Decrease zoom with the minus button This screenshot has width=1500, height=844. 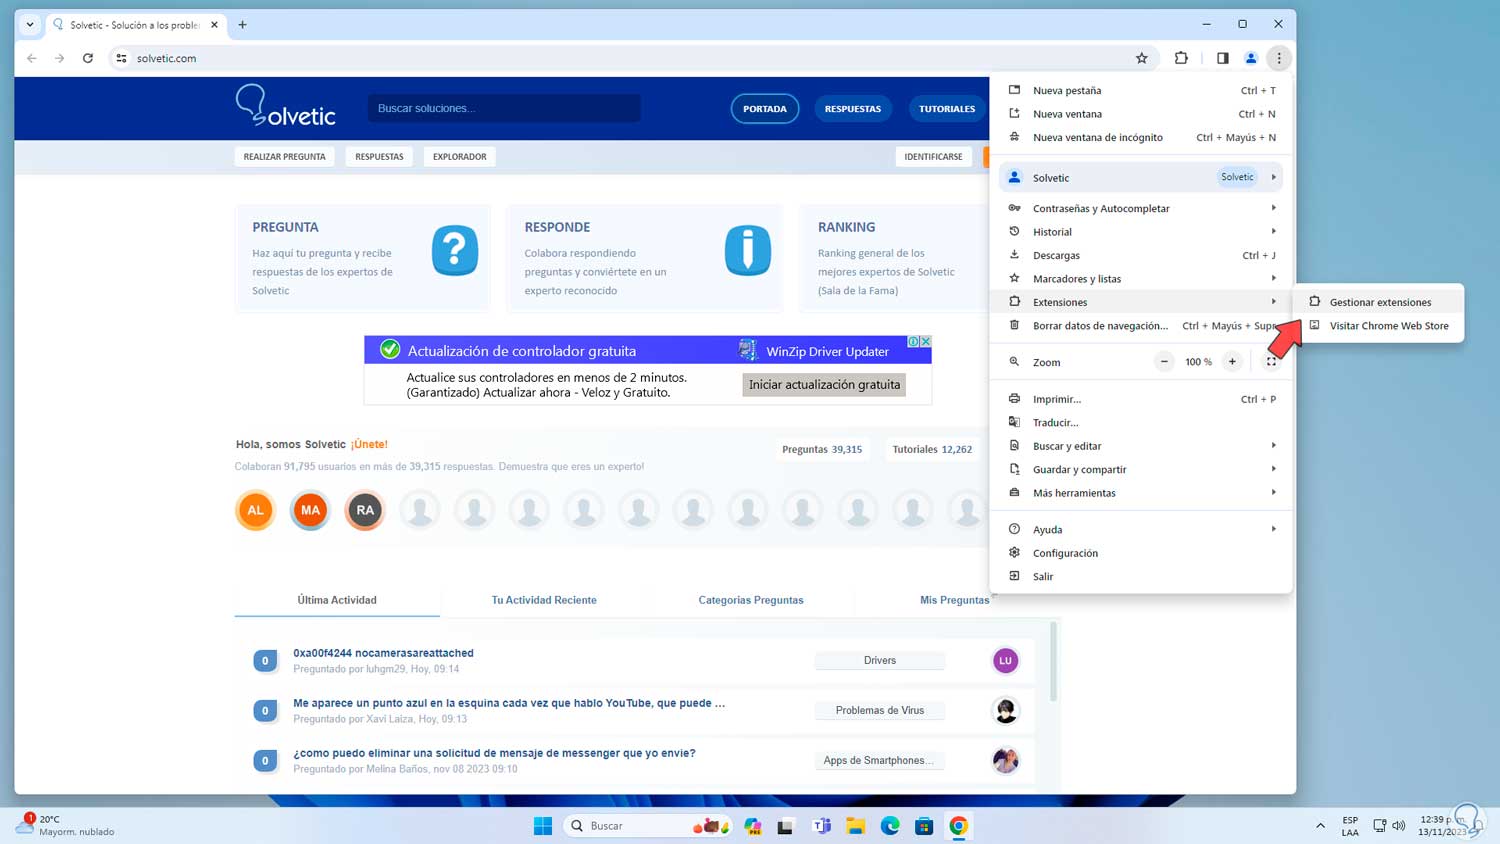click(1164, 362)
